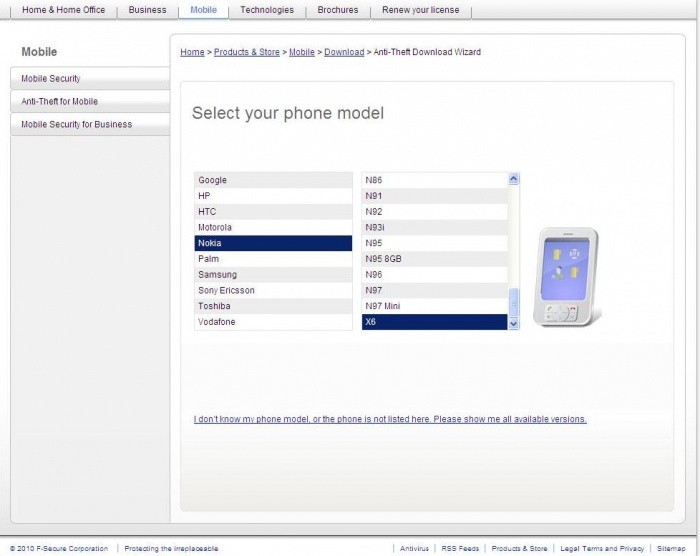Select Palm in the brand list
This screenshot has height=556, width=700.
coord(273,259)
